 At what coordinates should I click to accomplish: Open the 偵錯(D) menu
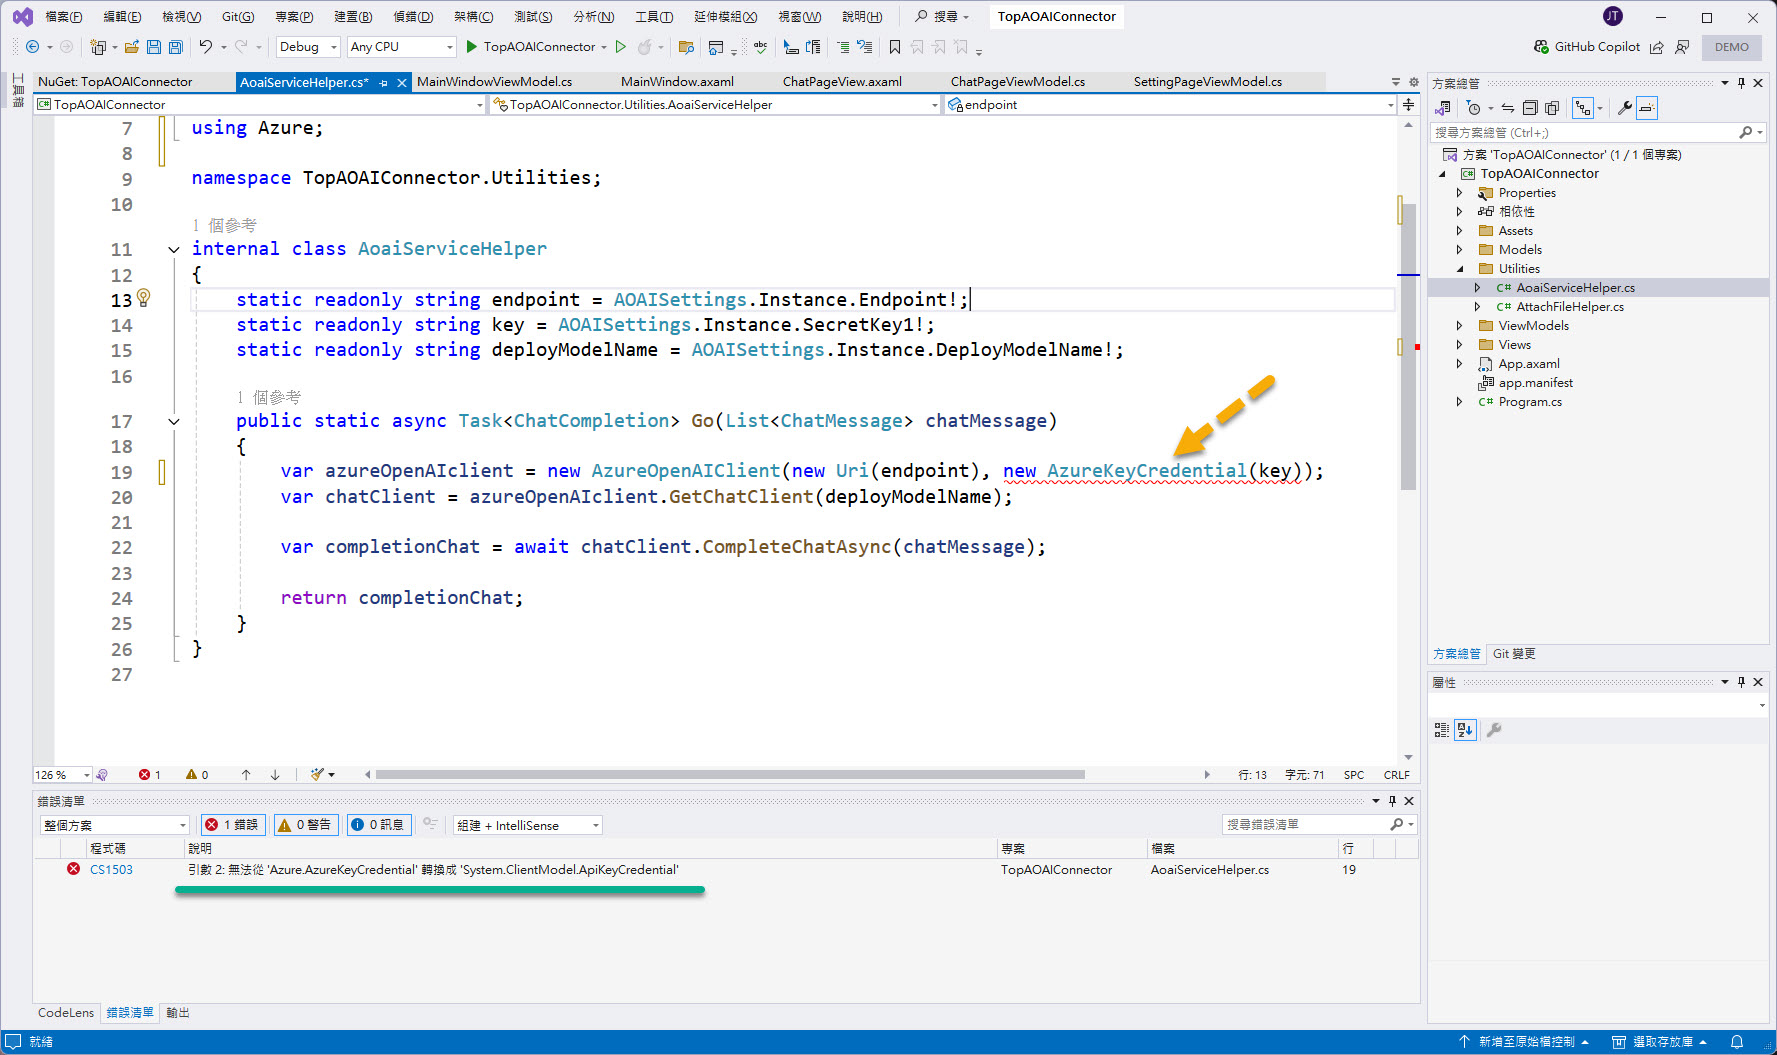413,17
